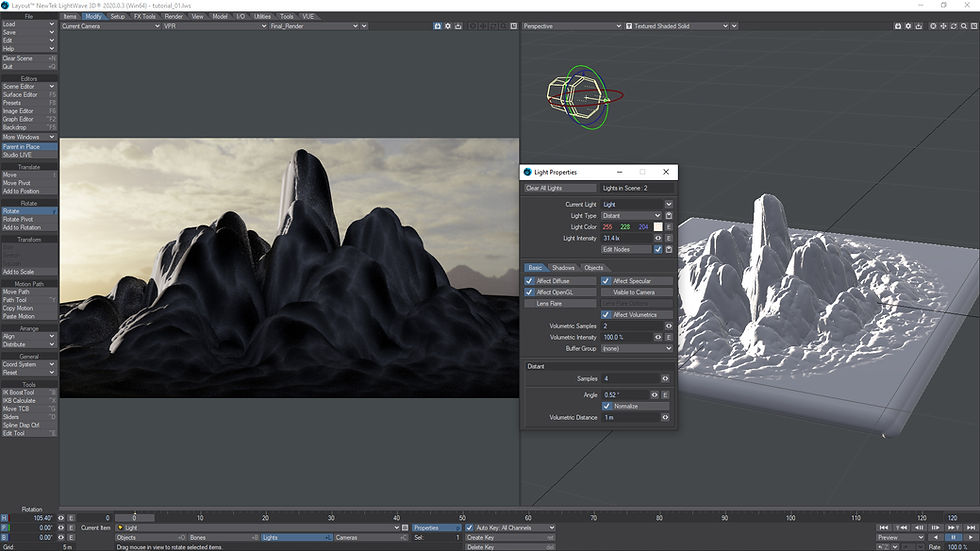The width and height of the screenshot is (980, 551).
Task: Disable the Affect Specular option
Action: [606, 281]
